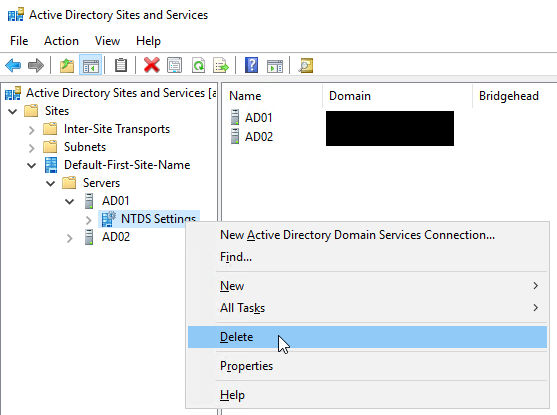Open the Help menu in the menu bar
This screenshot has width=557, height=415.
(148, 41)
